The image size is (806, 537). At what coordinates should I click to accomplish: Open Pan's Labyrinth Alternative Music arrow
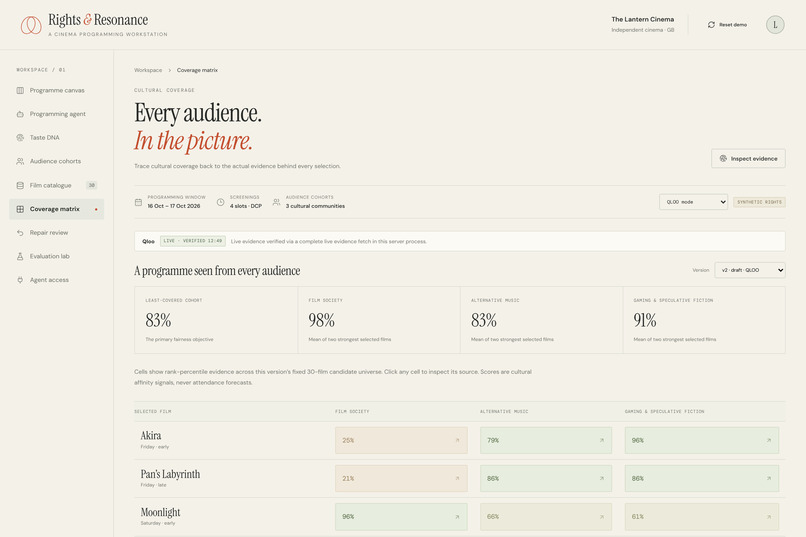[601, 478]
